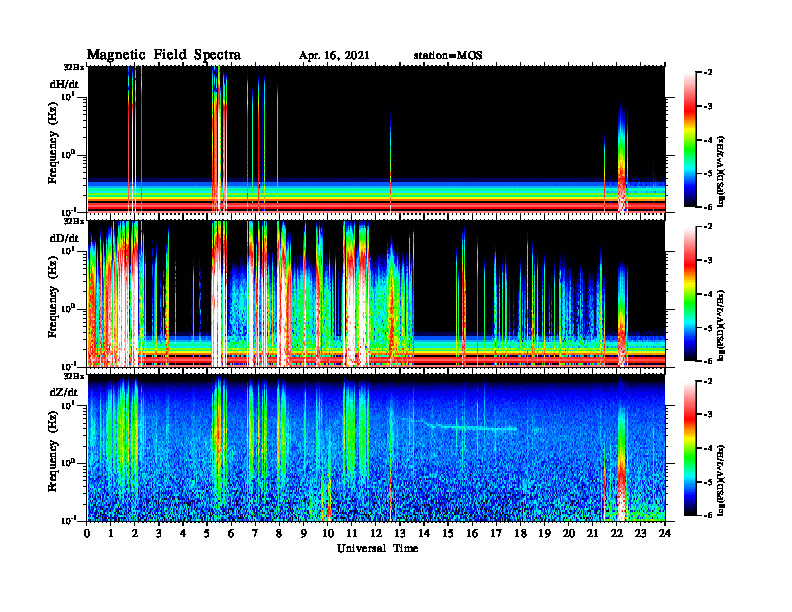Viewport: 792px width, 612px height.
Task: Click hour tick label 20 on time axis
Action: coord(568,533)
